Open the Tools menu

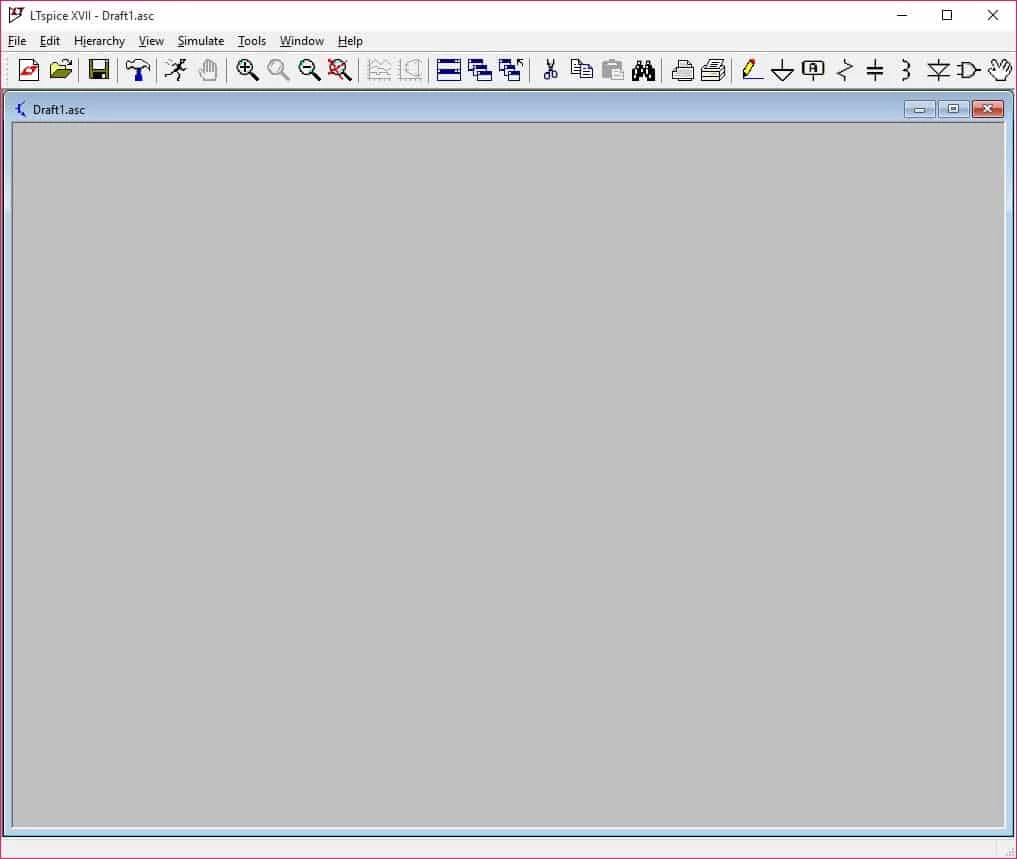pos(251,41)
